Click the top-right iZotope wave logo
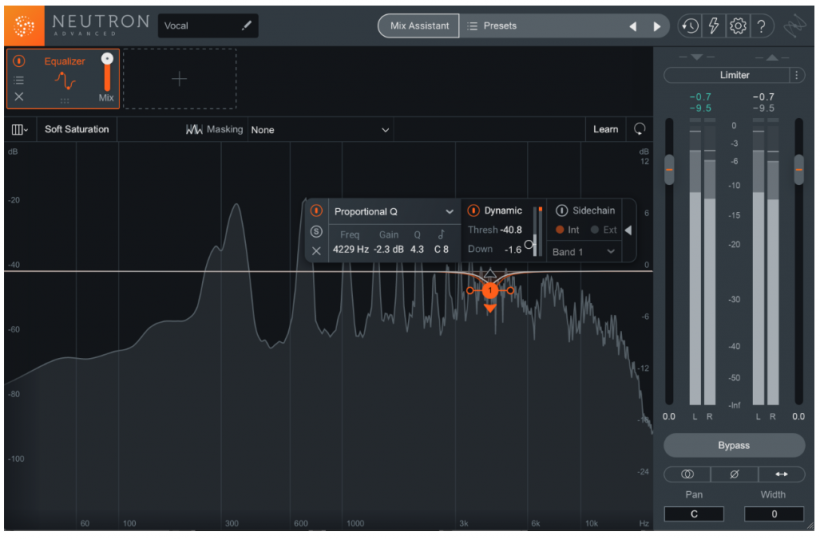This screenshot has width=820, height=539. (x=794, y=26)
